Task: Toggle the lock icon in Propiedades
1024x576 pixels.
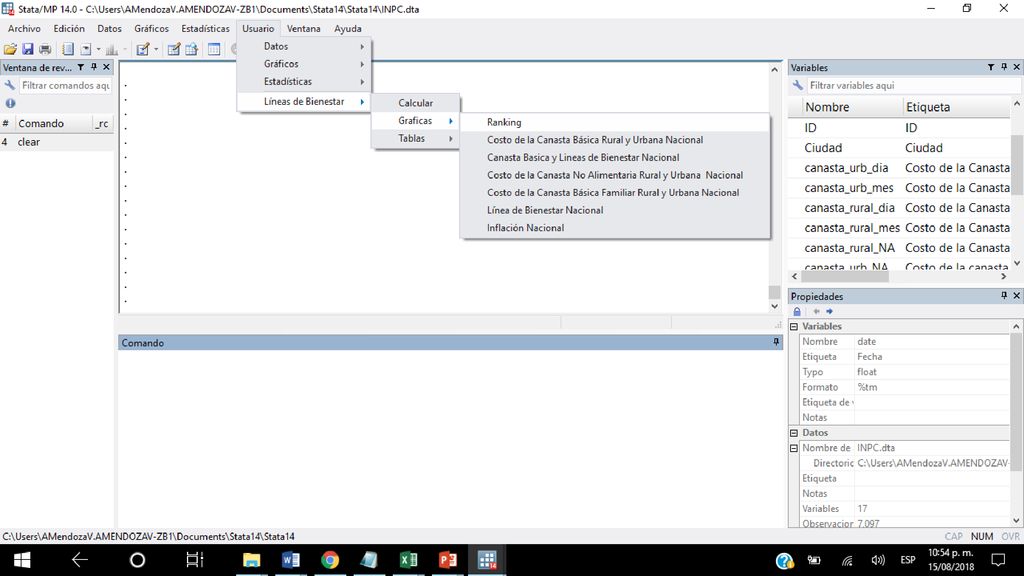Action: 797,312
